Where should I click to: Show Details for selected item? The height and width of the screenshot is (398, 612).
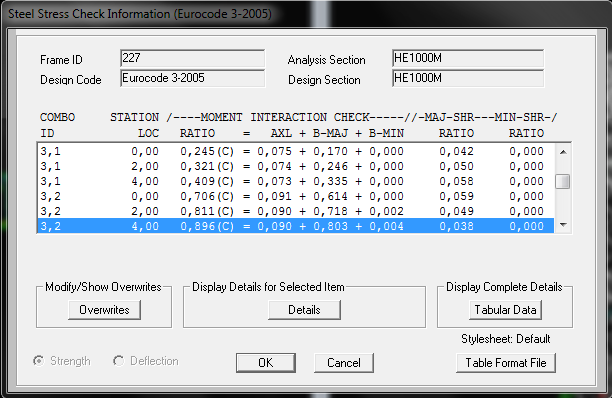coord(304,310)
